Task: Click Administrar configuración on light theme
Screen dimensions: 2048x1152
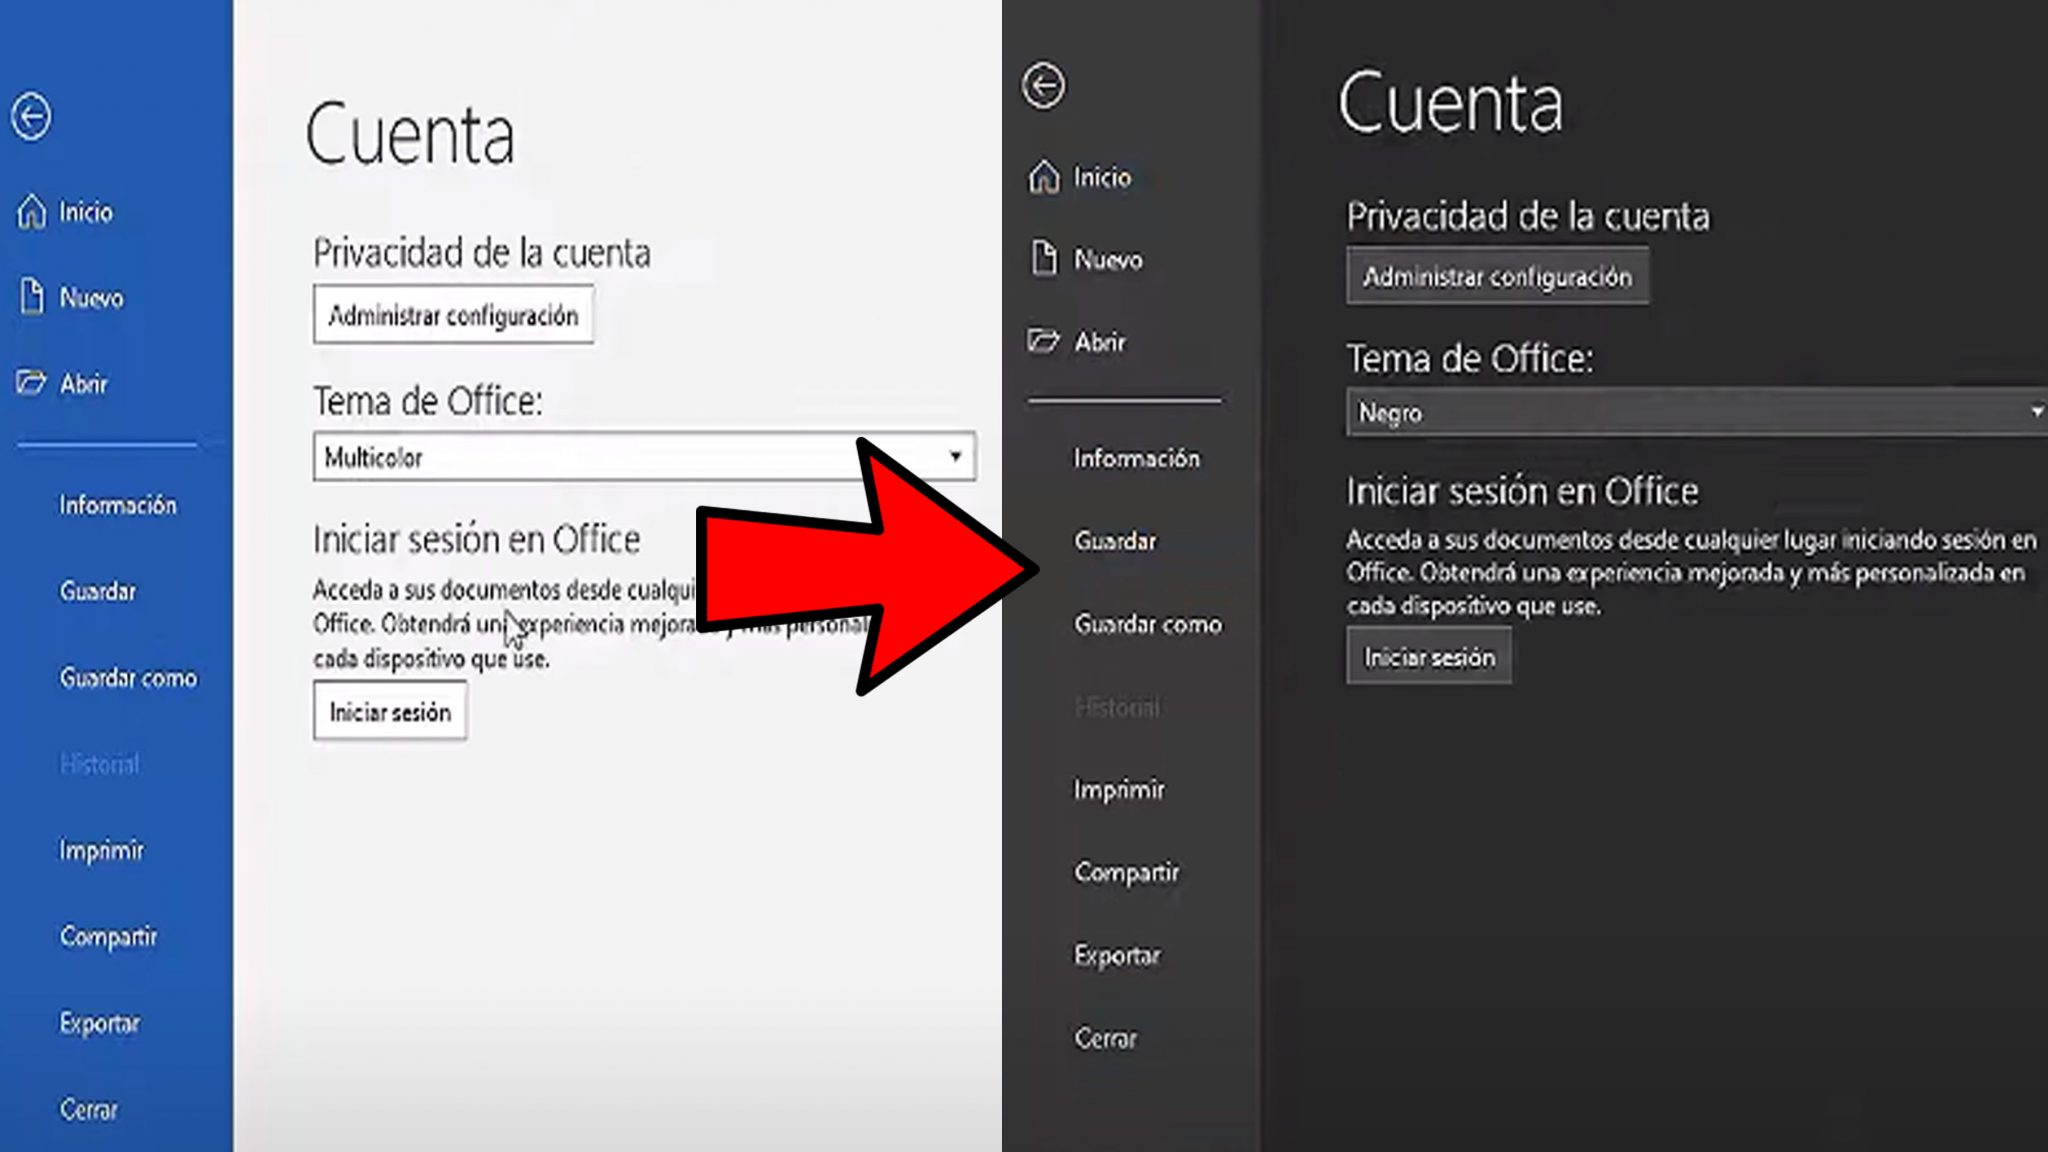Action: pyautogui.click(x=453, y=316)
